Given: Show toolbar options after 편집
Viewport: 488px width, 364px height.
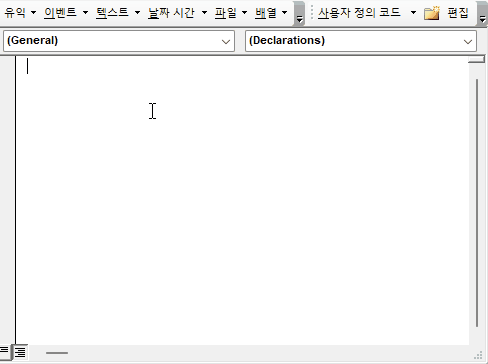Looking at the screenshot, I should 482,14.
